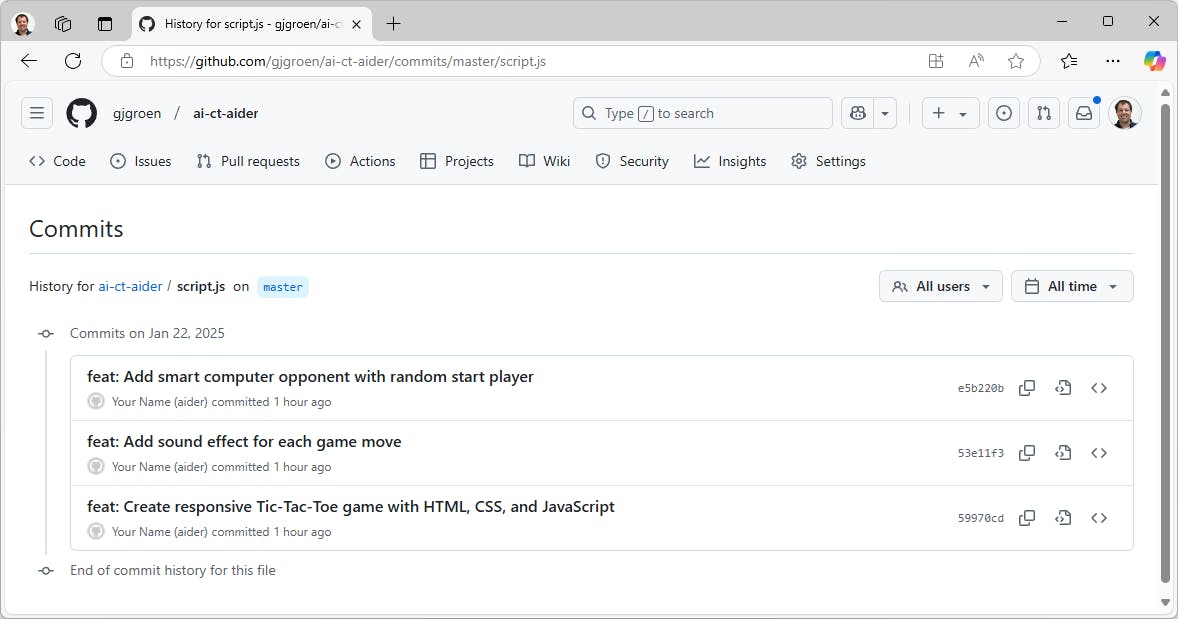
Task: Copy full SHA for commit e5b220b
Action: tap(1026, 388)
